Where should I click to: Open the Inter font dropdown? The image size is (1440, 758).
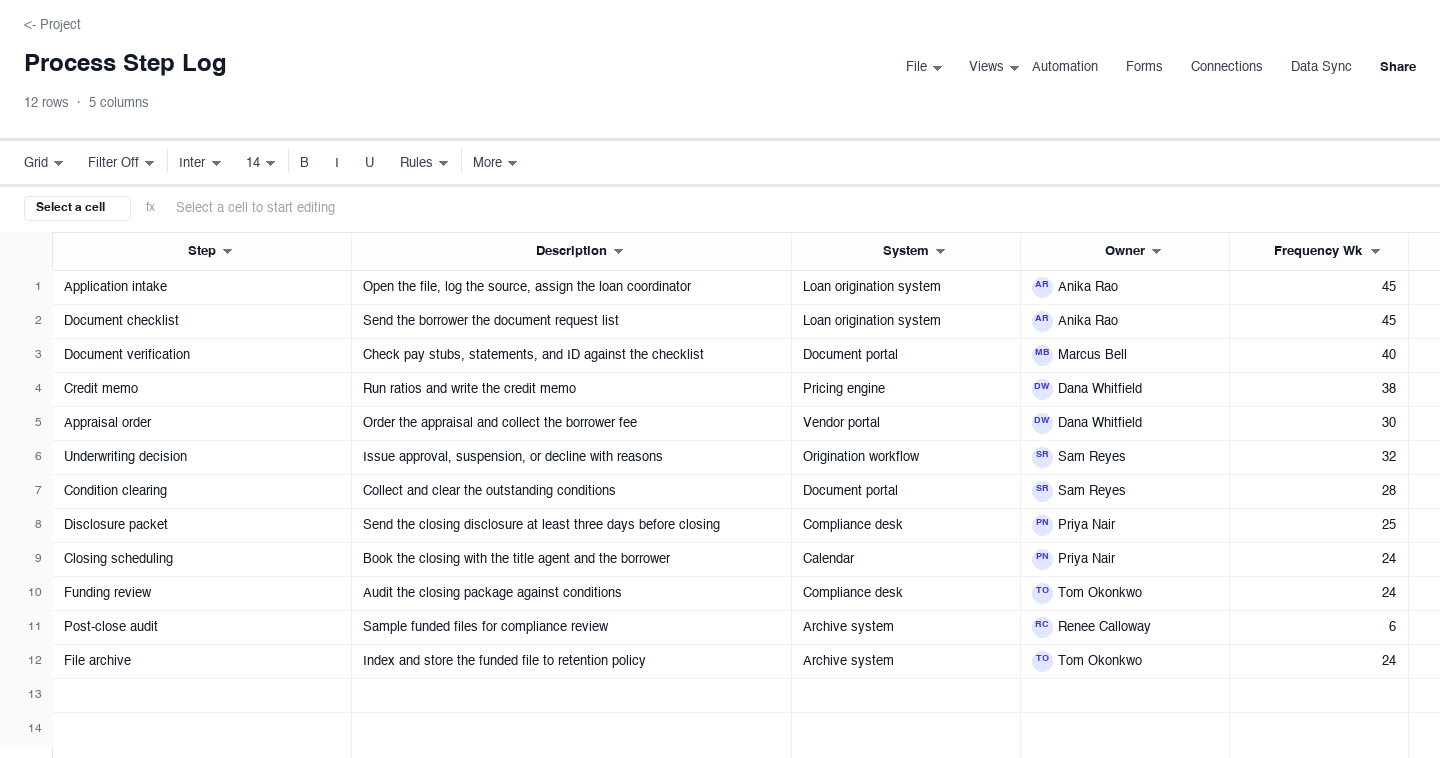200,162
